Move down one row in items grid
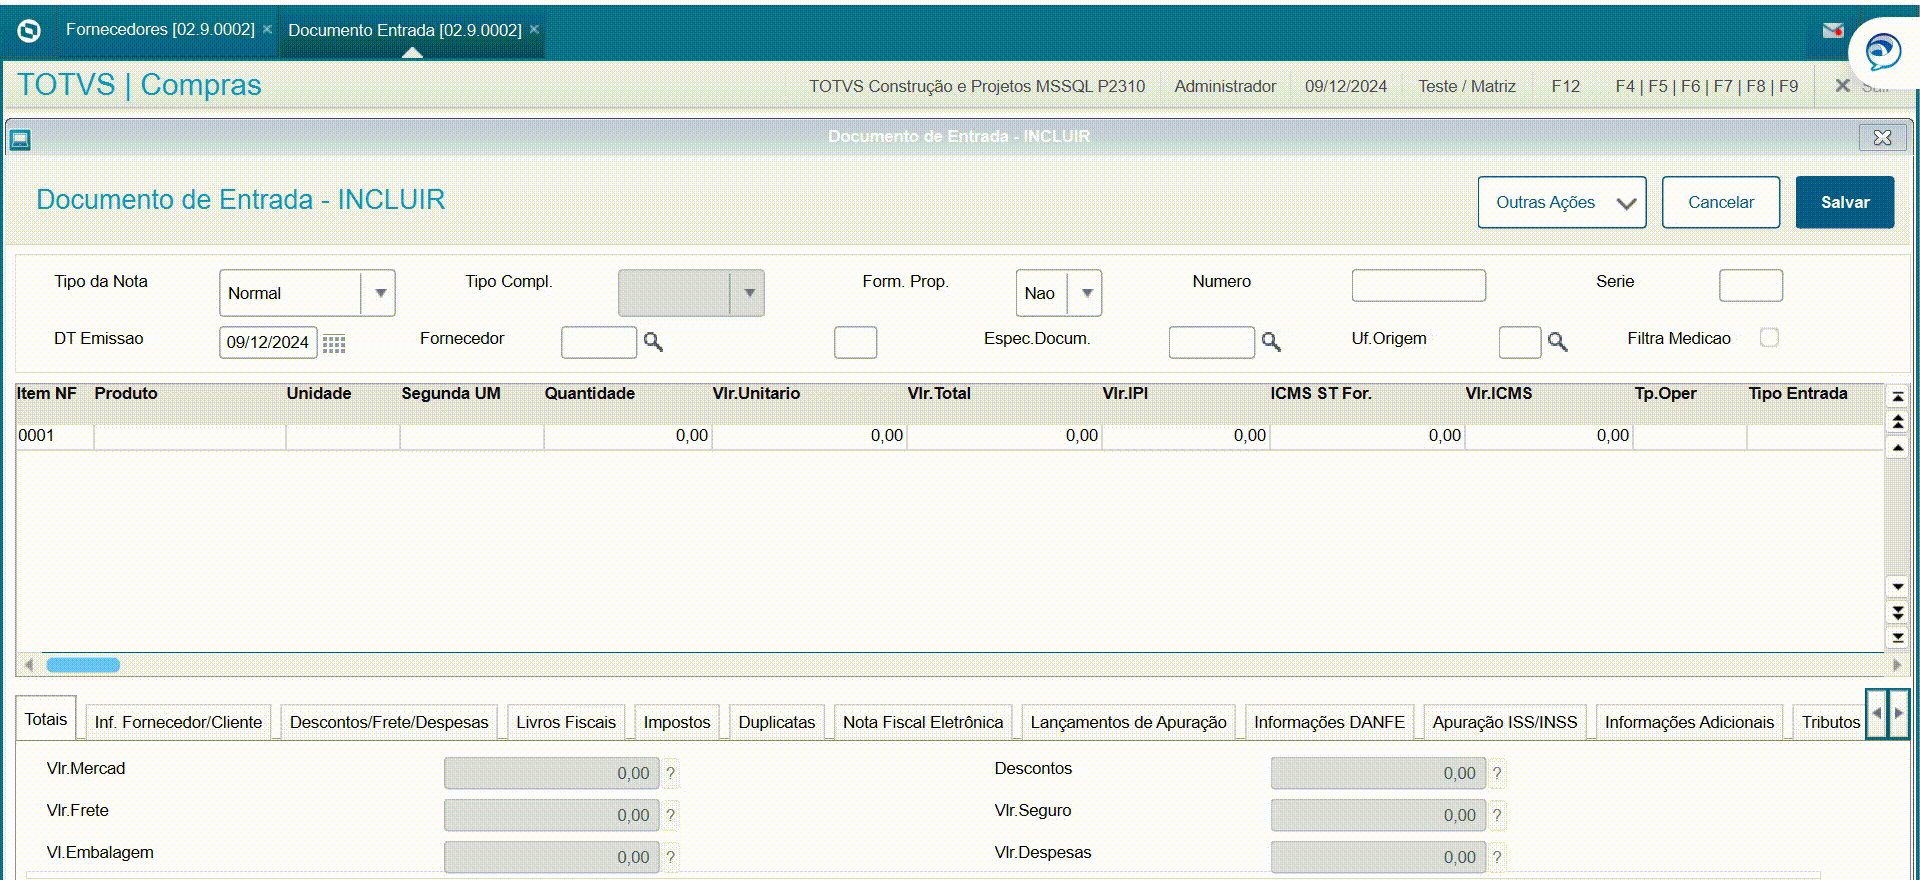 click(1897, 586)
